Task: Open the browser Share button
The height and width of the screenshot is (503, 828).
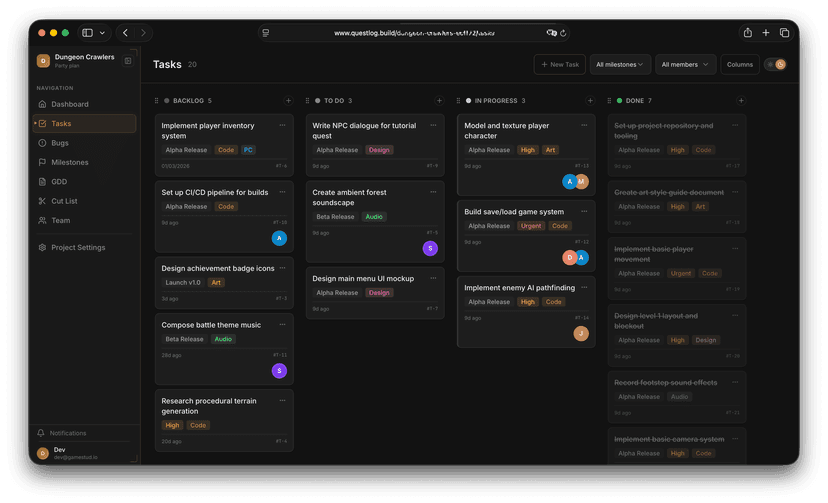Action: (x=748, y=33)
